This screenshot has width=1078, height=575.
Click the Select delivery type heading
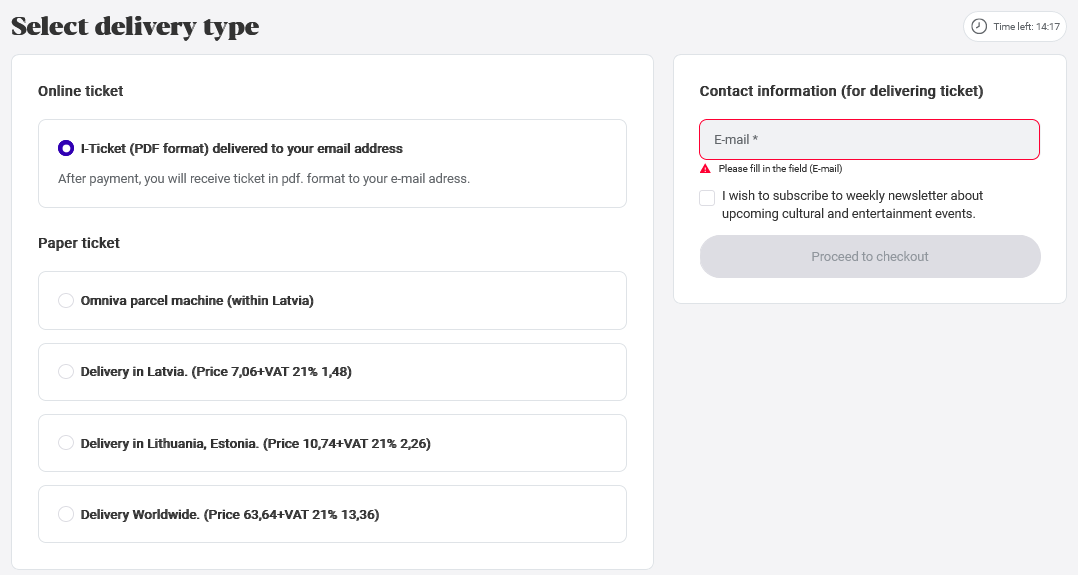135,26
